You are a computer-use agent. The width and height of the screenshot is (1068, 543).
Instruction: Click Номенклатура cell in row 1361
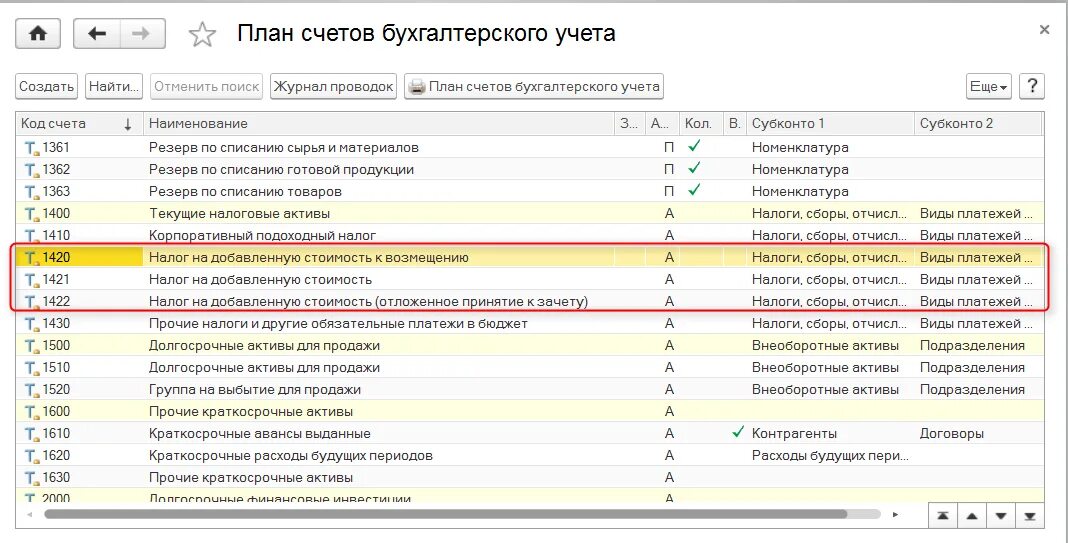point(800,148)
